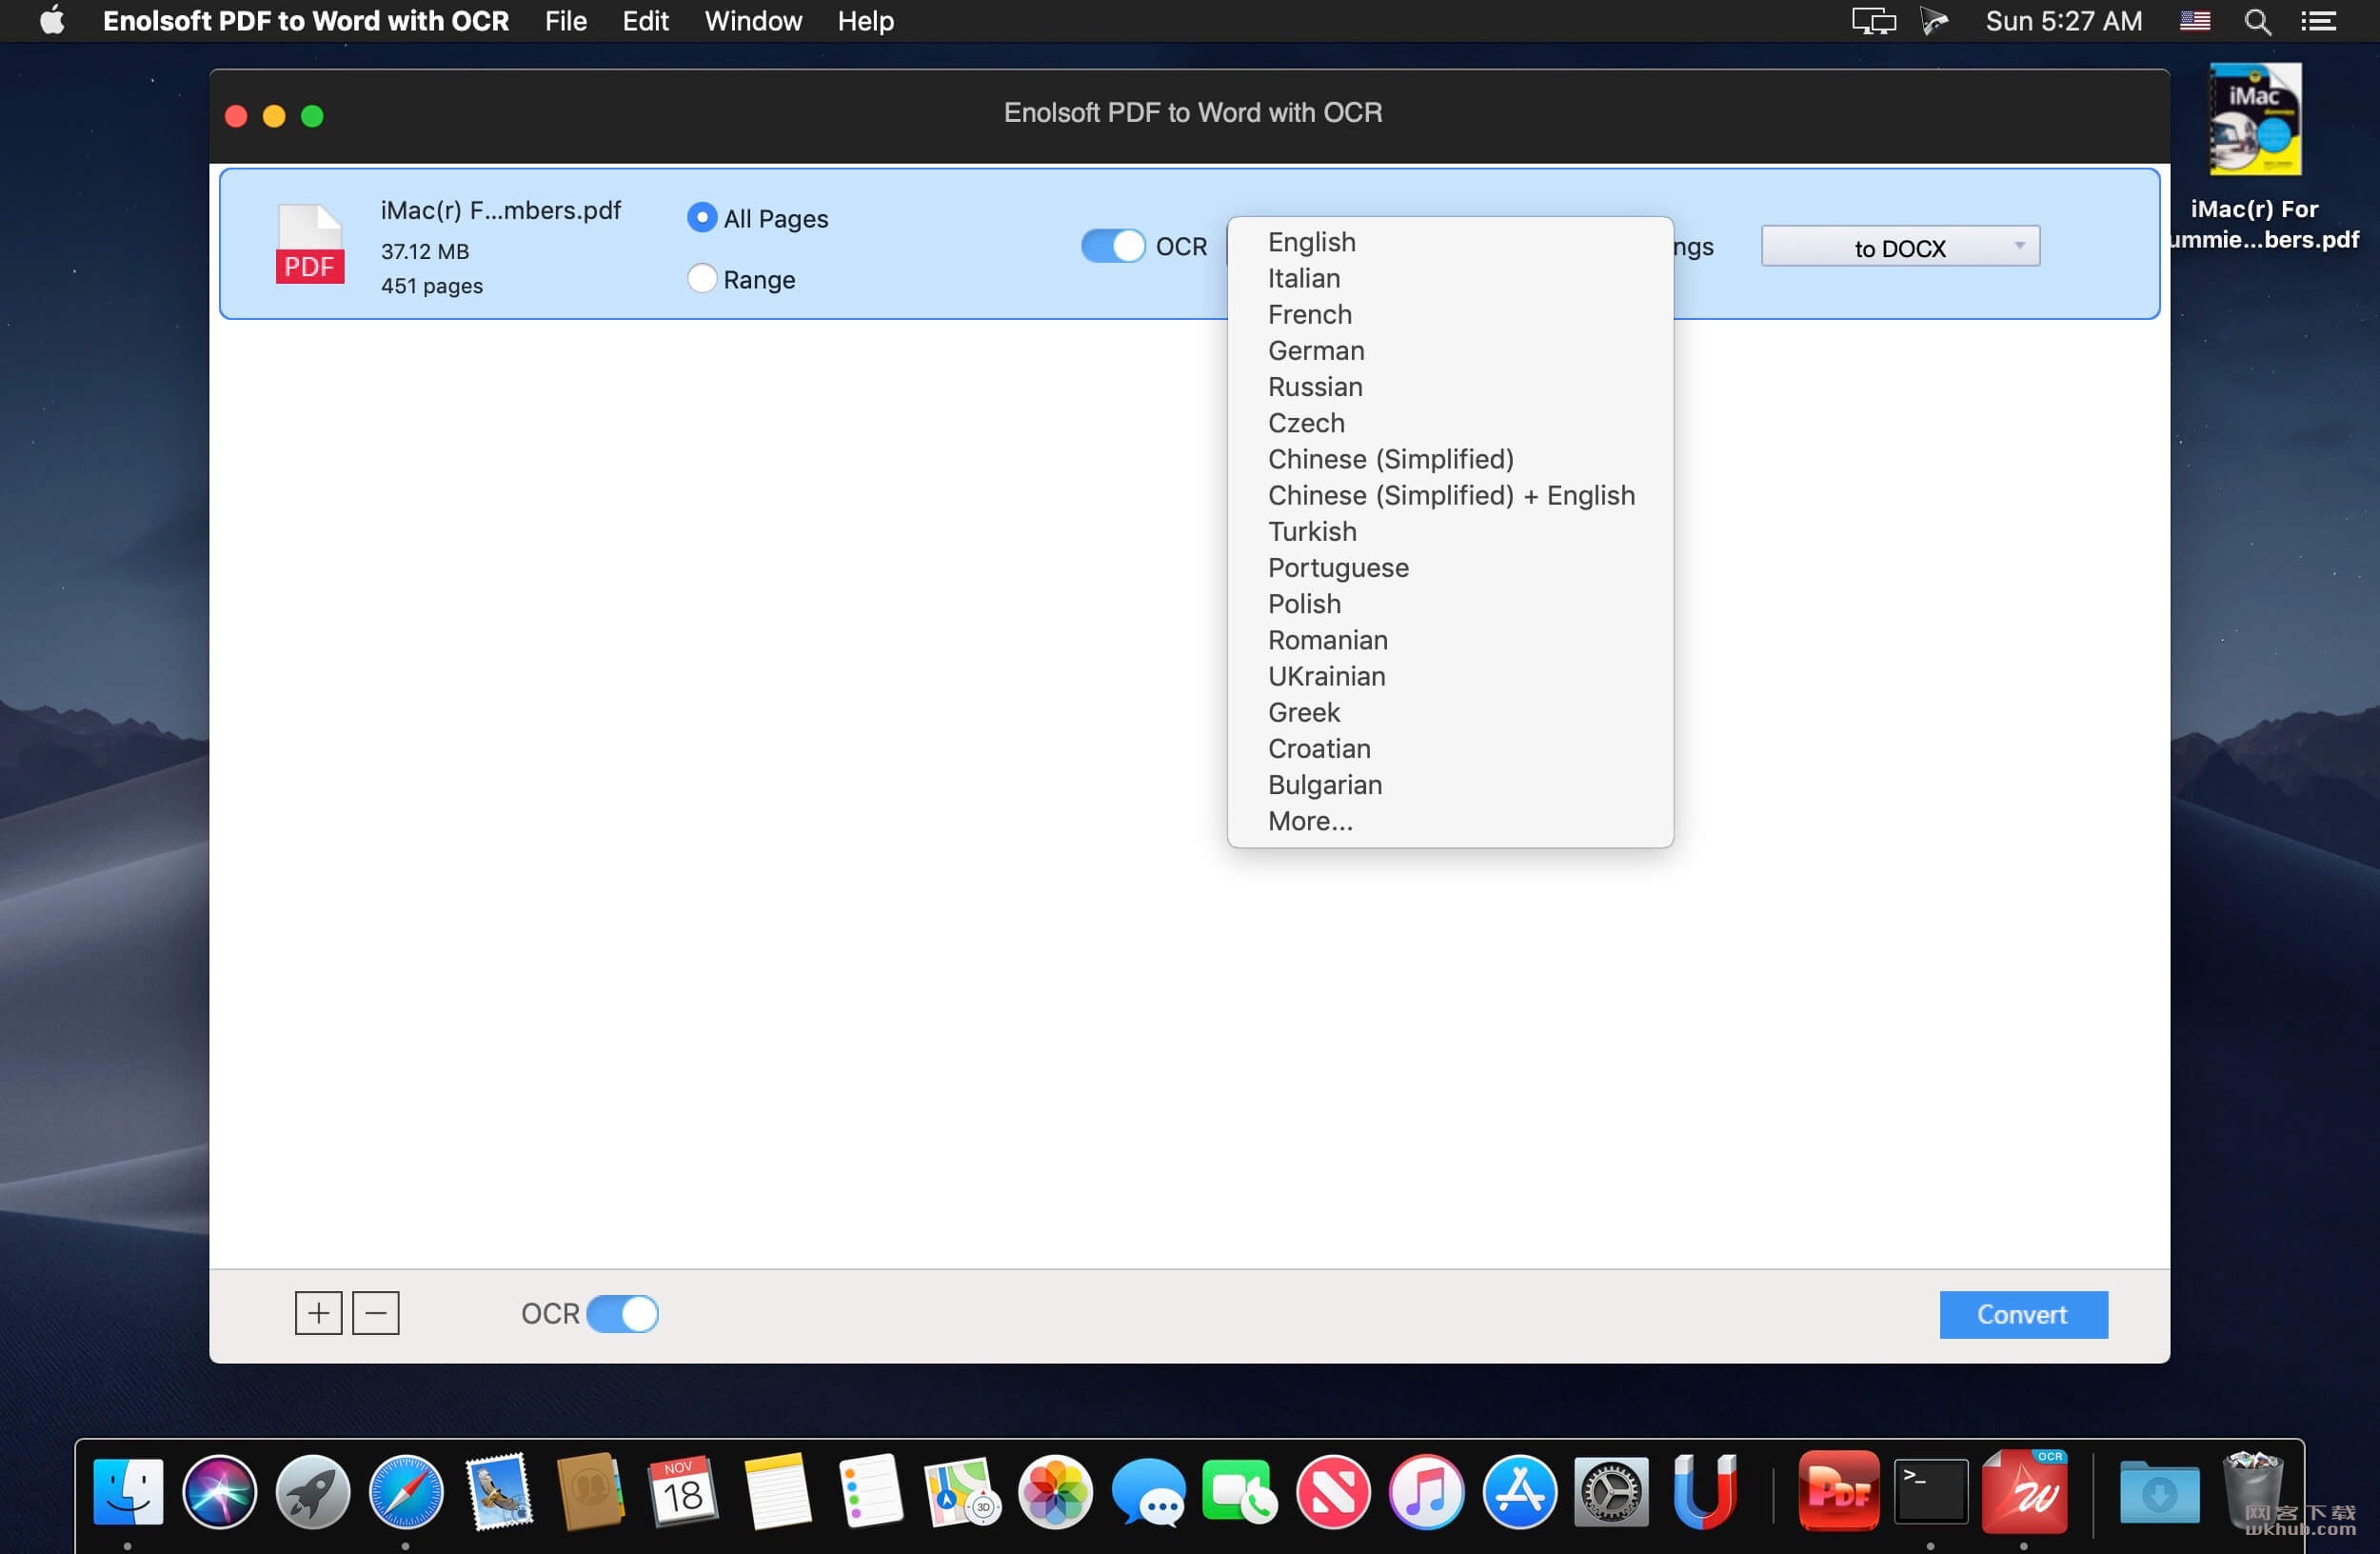Open the Trash in the dock

2253,1491
